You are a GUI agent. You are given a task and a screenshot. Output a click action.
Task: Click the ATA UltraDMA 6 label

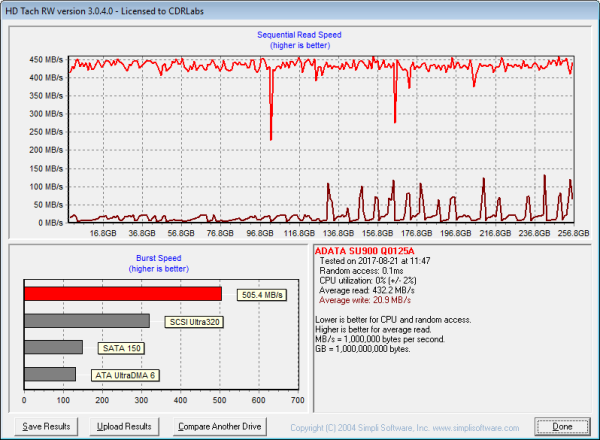point(125,375)
